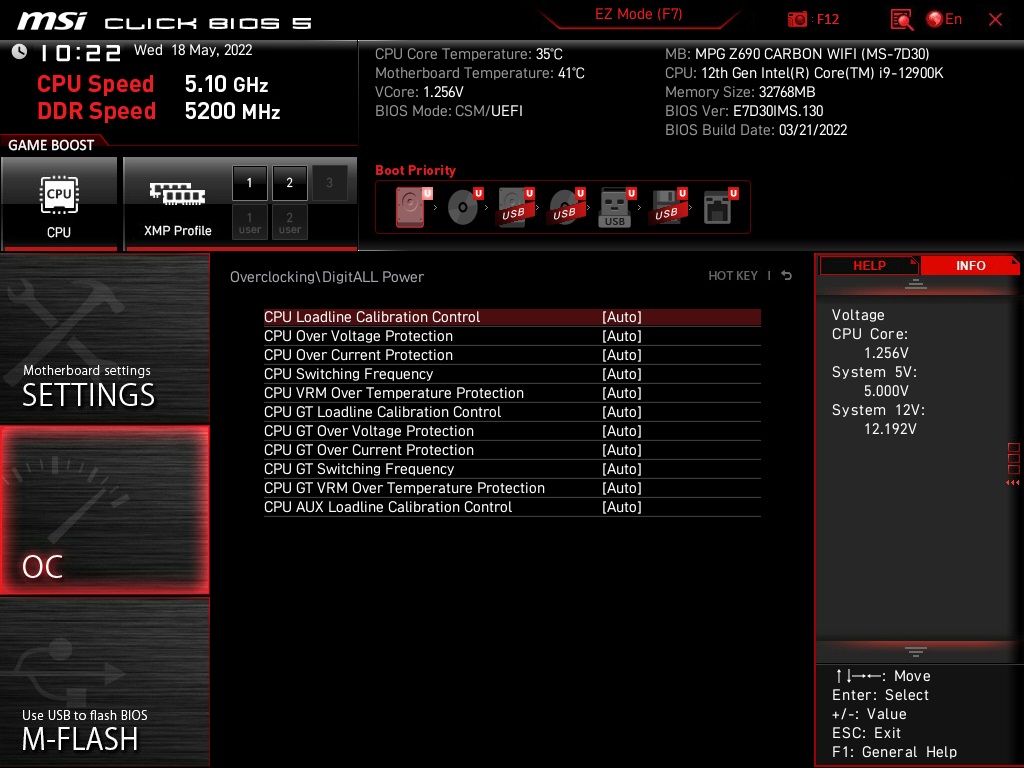Image resolution: width=1024 pixels, height=768 pixels.
Task: Close the BIOS with the X icon
Action: 995,20
